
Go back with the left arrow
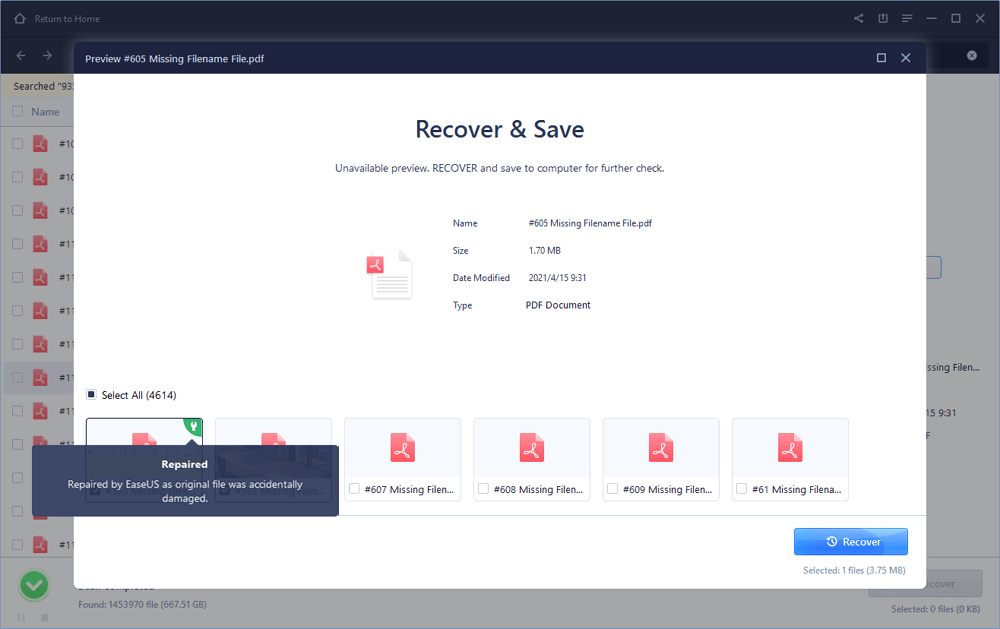21,56
